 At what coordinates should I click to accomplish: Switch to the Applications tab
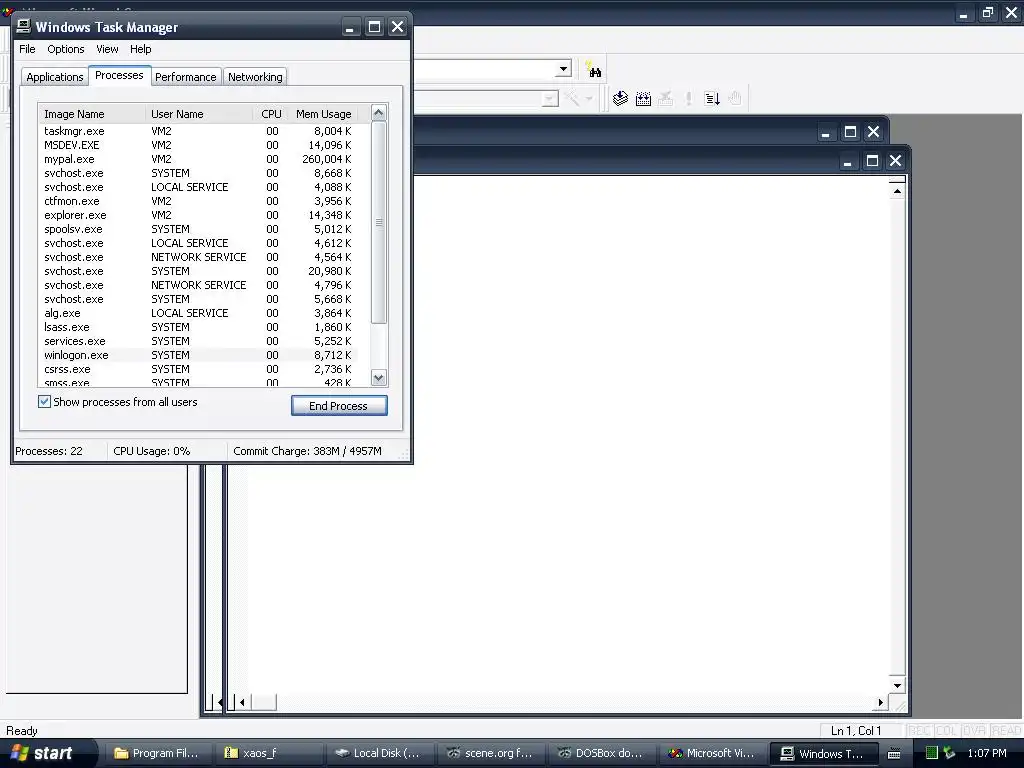(x=55, y=76)
